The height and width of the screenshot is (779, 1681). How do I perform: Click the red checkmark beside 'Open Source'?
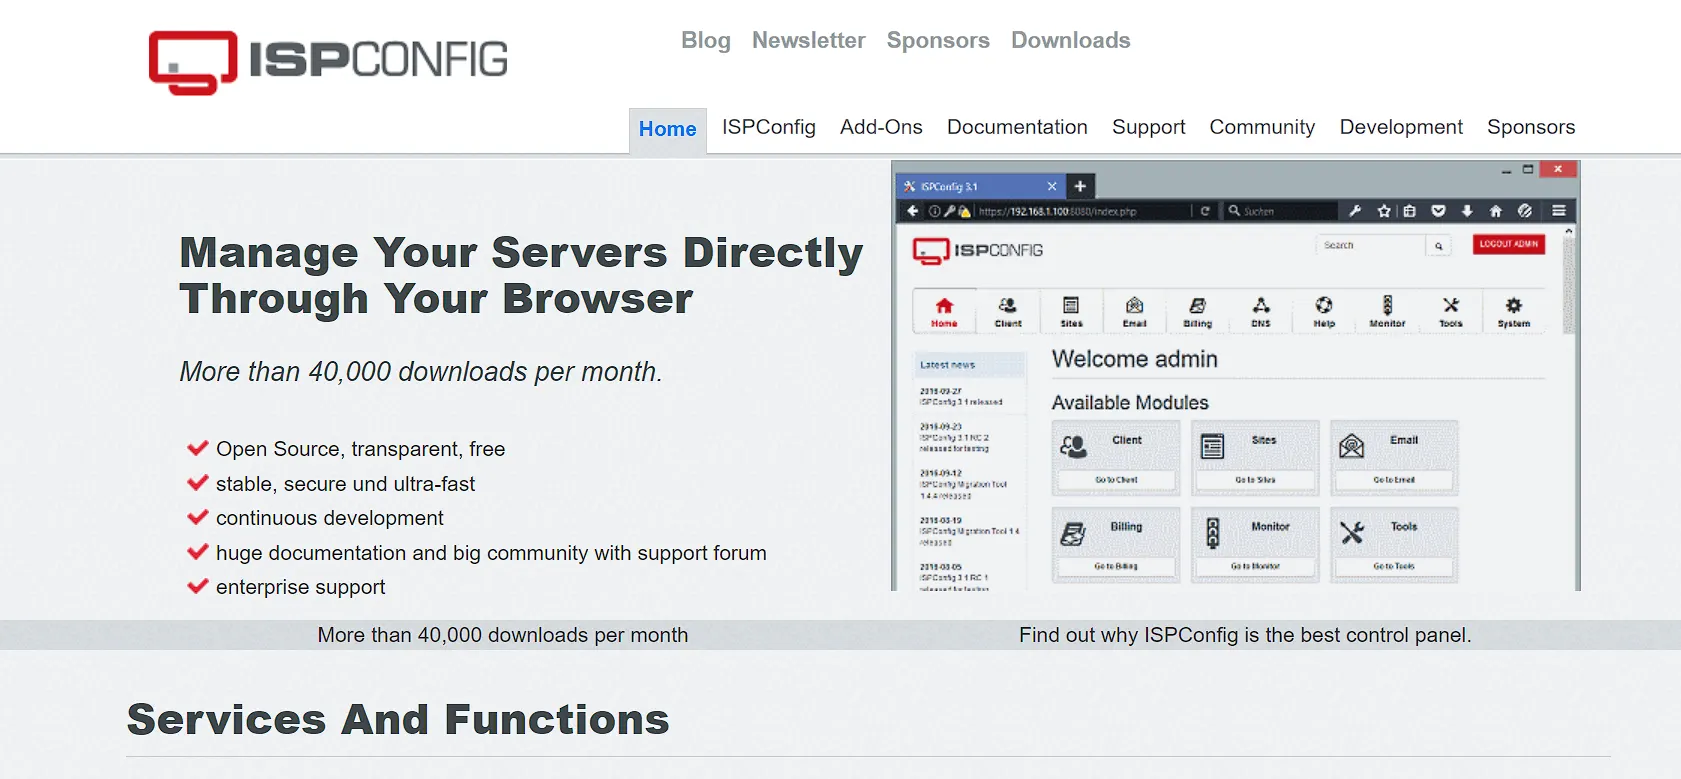(x=198, y=448)
